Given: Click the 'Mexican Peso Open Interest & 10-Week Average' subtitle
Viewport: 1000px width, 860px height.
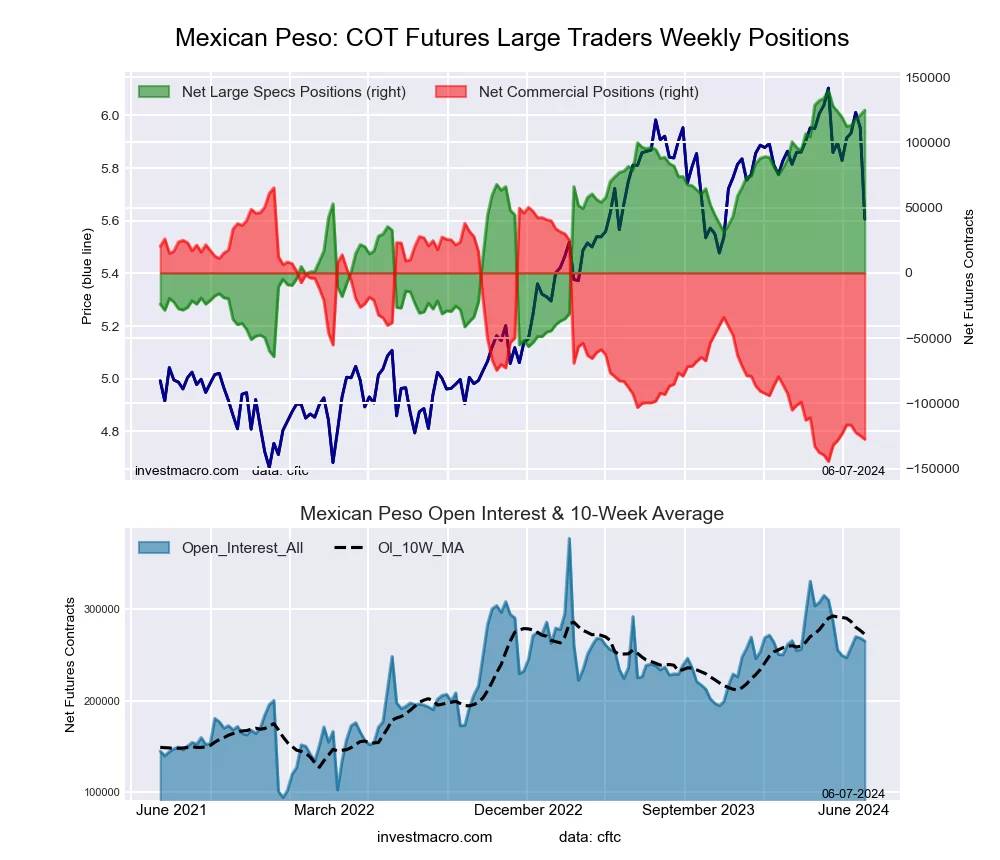Looking at the screenshot, I should [512, 514].
